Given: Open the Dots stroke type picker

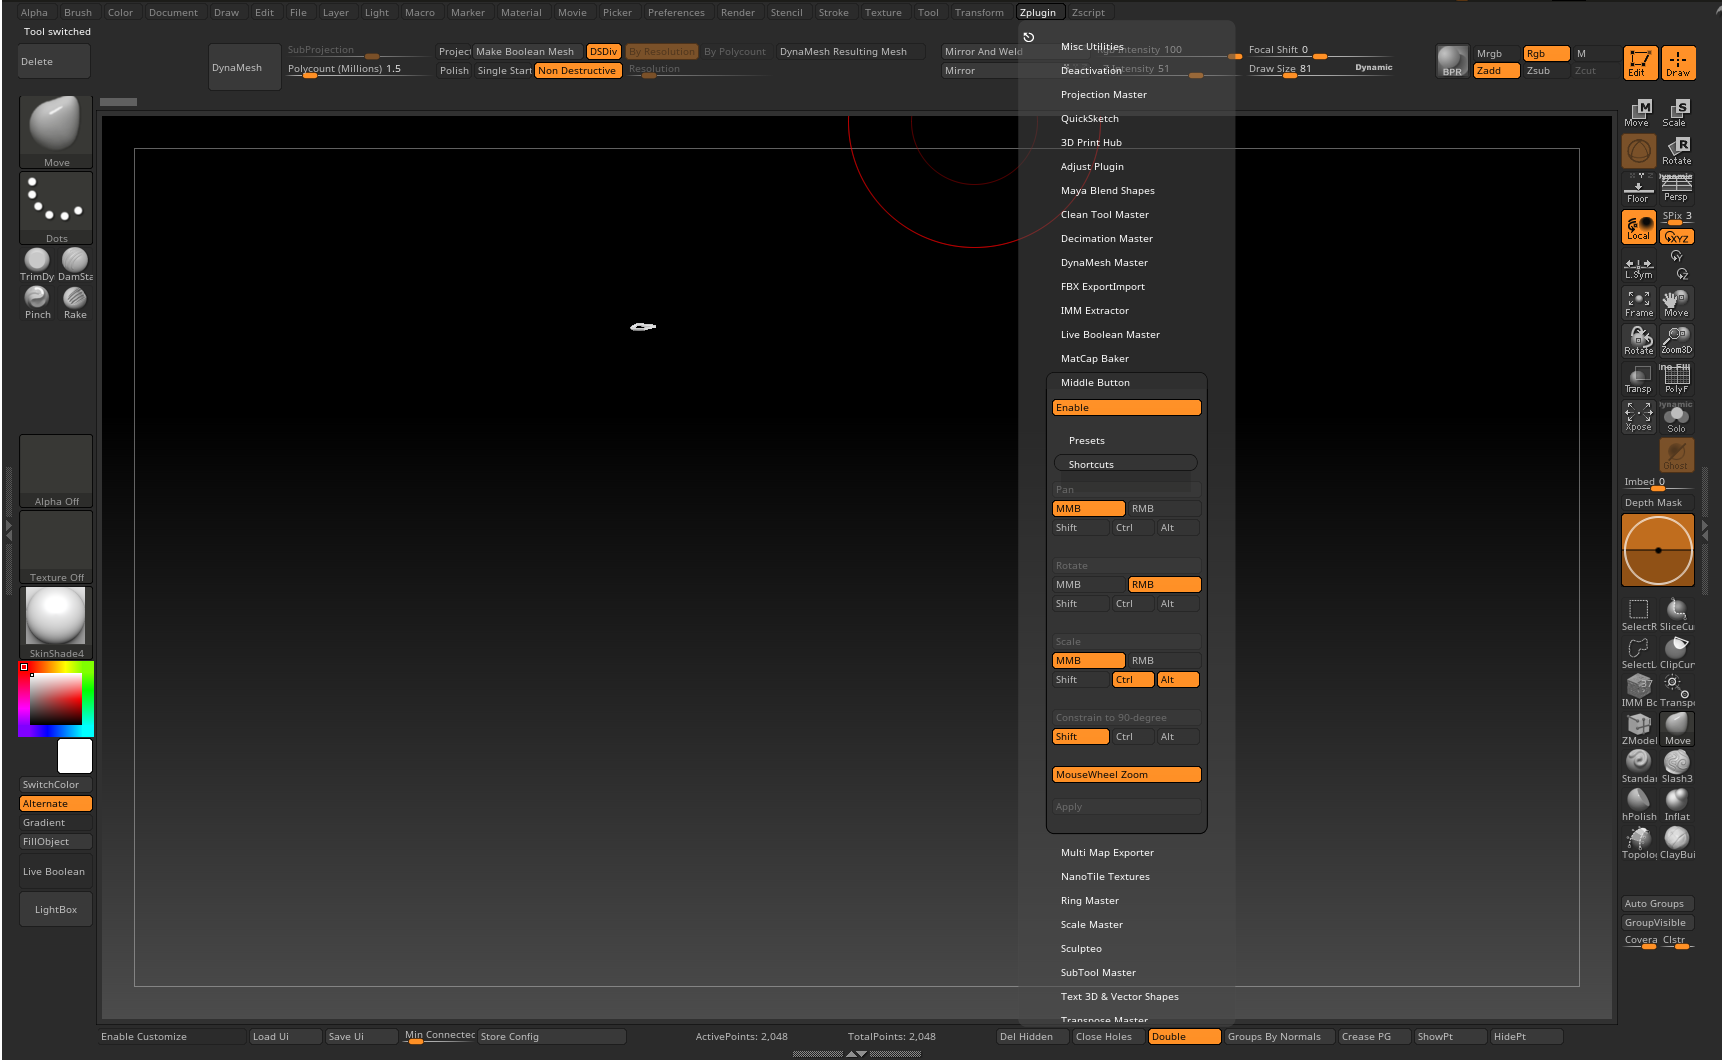Looking at the screenshot, I should coord(56,208).
